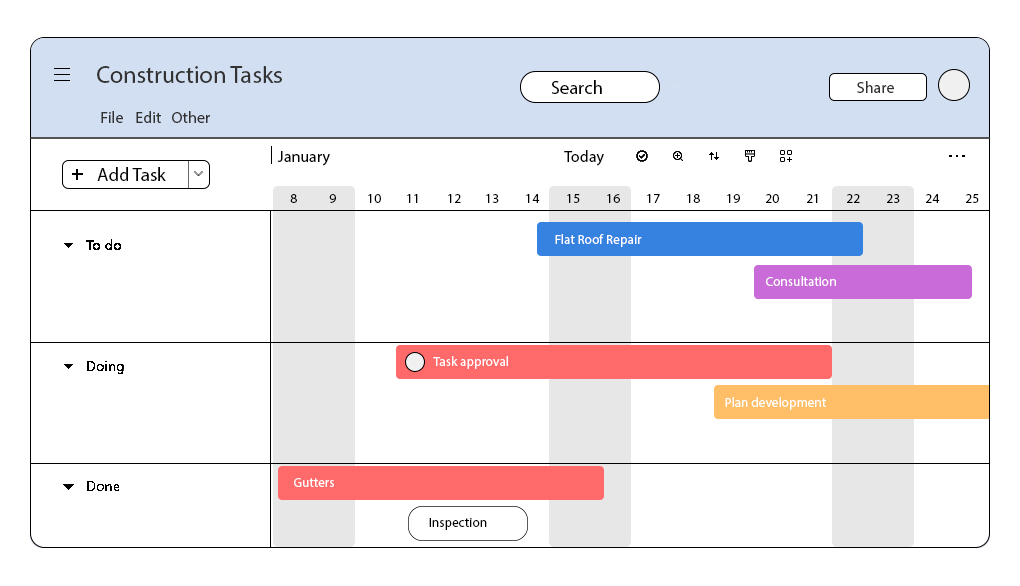Open the three-dot more options menu
Image resolution: width=1020 pixels, height=586 pixels.
tap(957, 156)
